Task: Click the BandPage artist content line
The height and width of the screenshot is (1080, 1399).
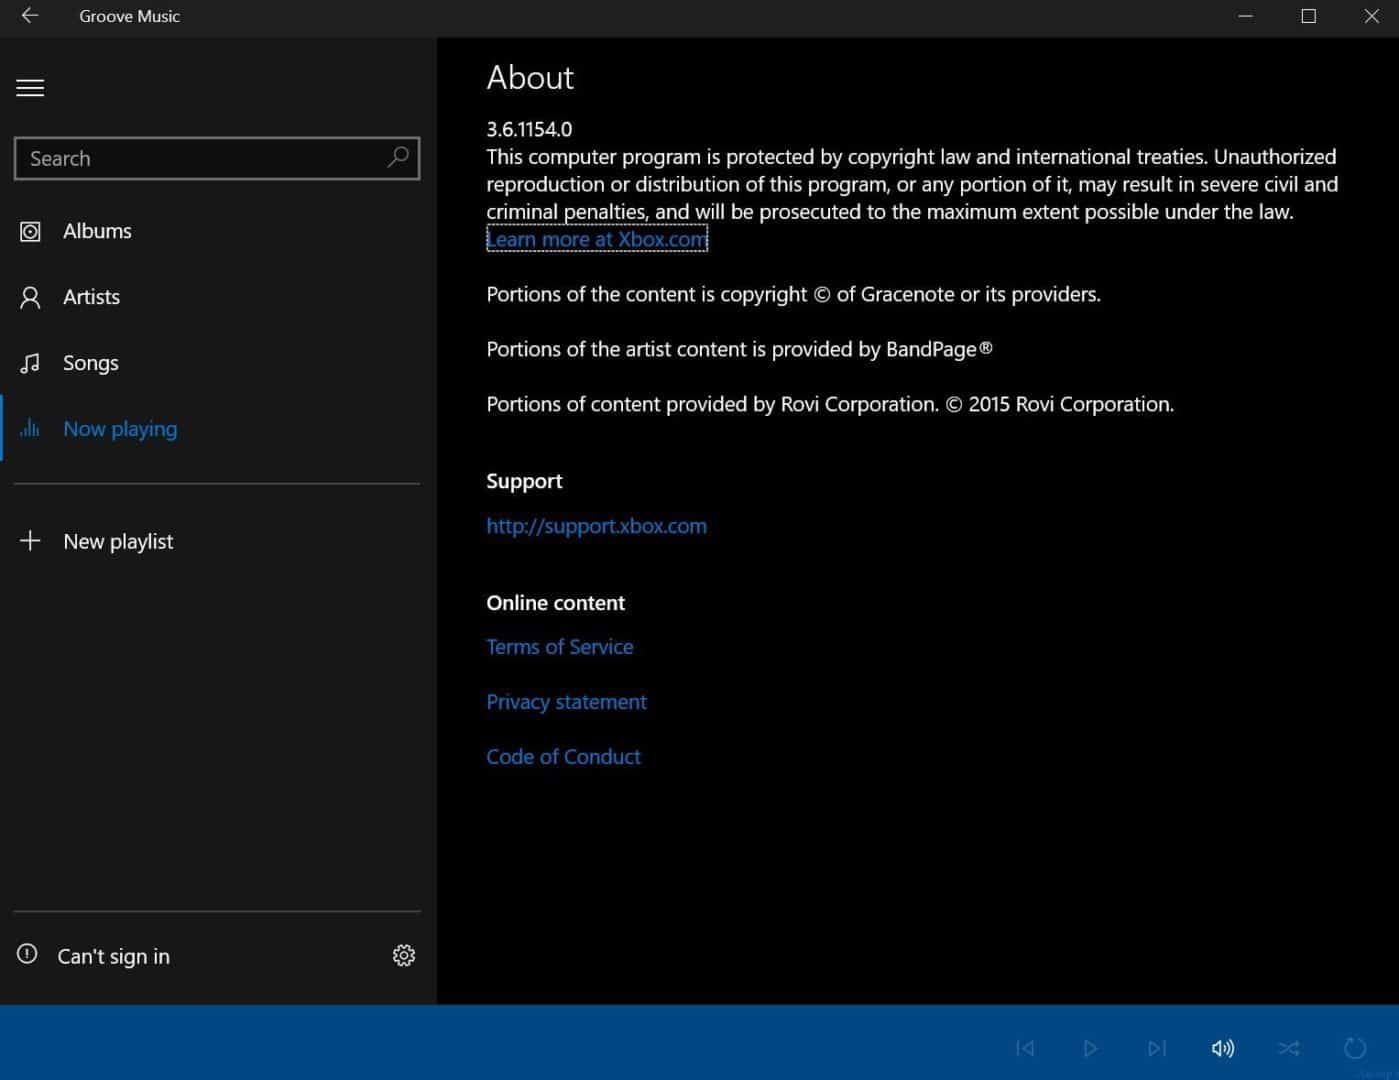Action: click(739, 349)
